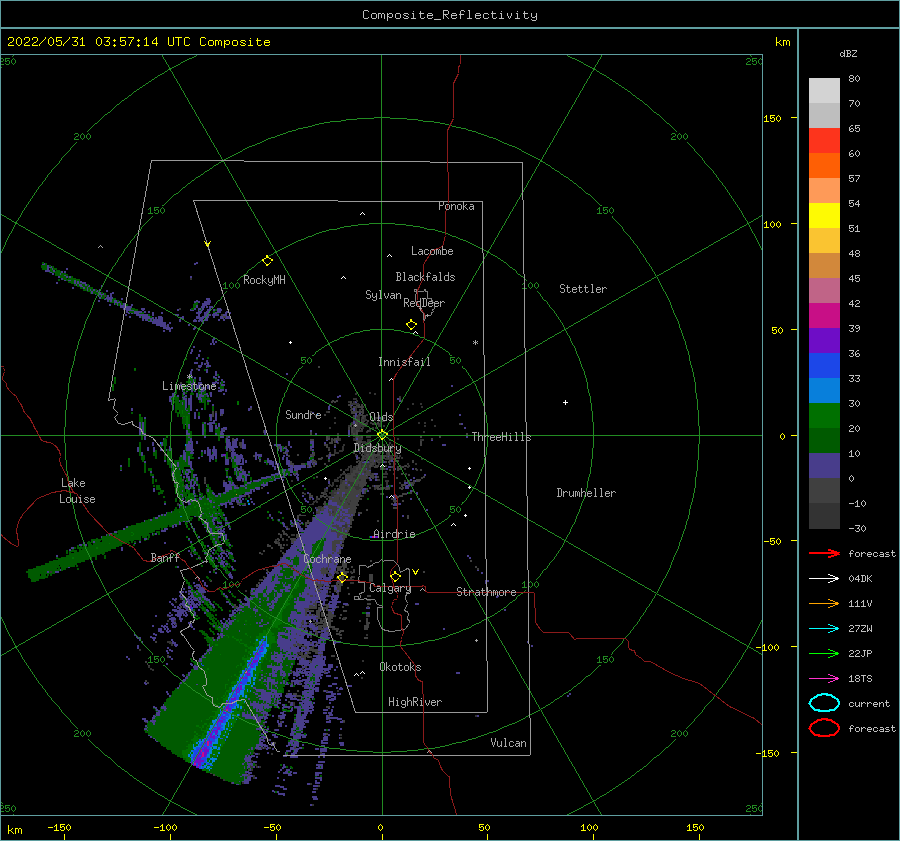The width and height of the screenshot is (900, 841).
Task: Click the bright green swatch below label 30
Action: tap(824, 416)
